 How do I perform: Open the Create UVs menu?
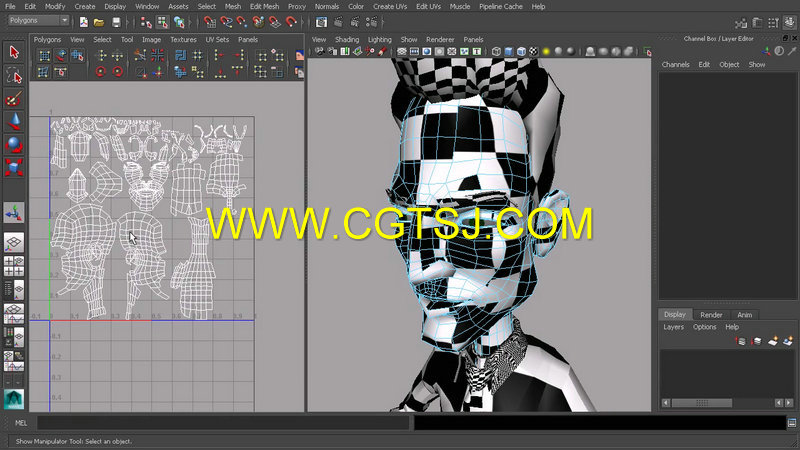pyautogui.click(x=390, y=7)
